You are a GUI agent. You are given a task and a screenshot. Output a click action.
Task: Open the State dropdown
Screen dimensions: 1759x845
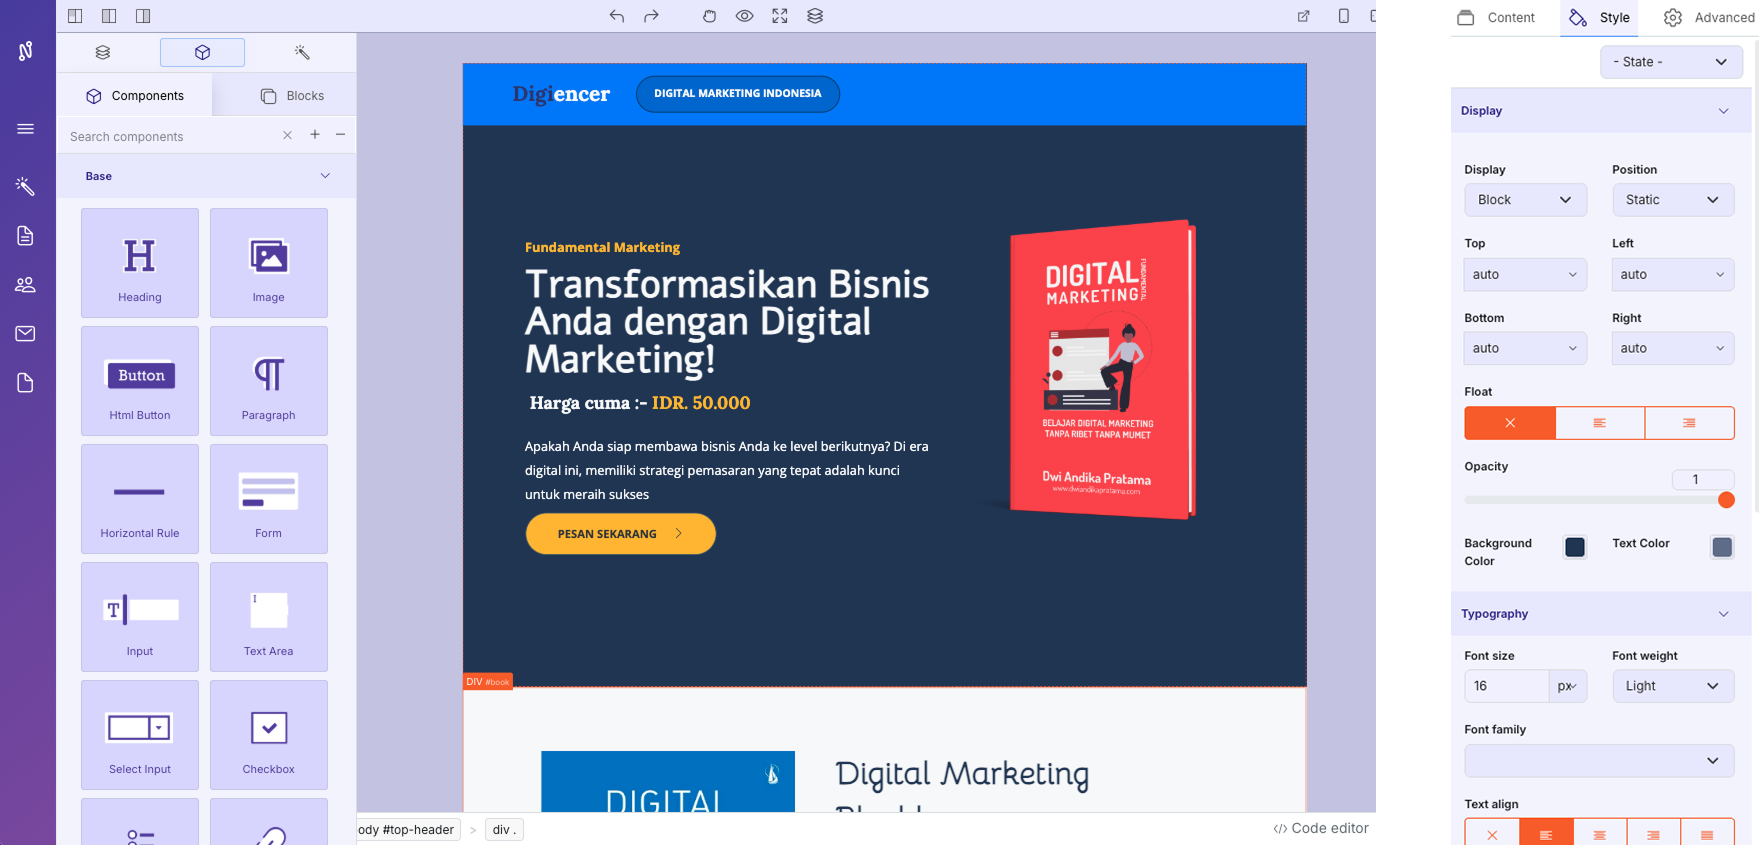click(x=1670, y=62)
